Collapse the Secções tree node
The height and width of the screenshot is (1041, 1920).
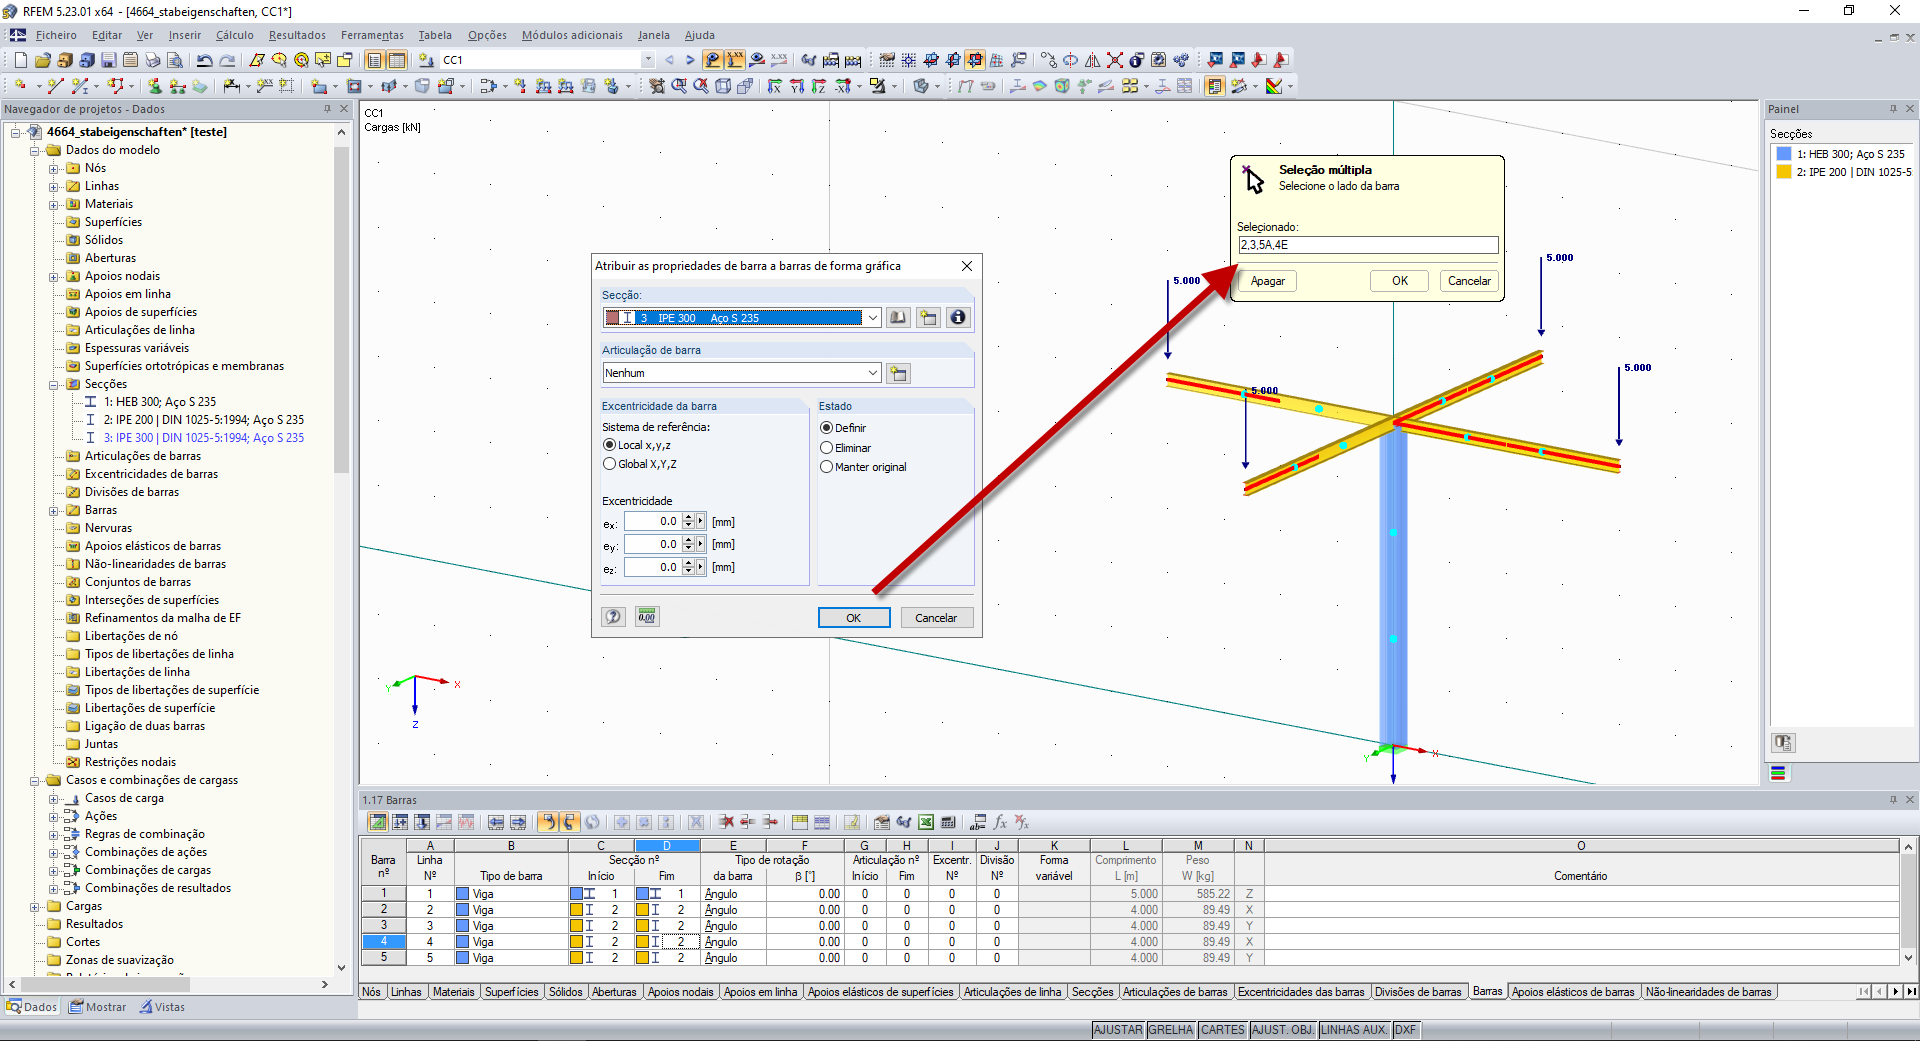click(x=54, y=384)
